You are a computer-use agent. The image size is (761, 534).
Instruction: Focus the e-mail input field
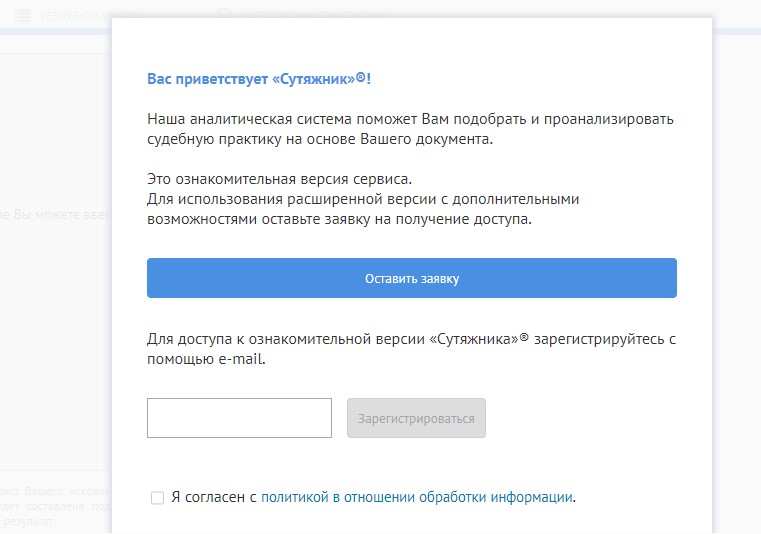click(239, 418)
